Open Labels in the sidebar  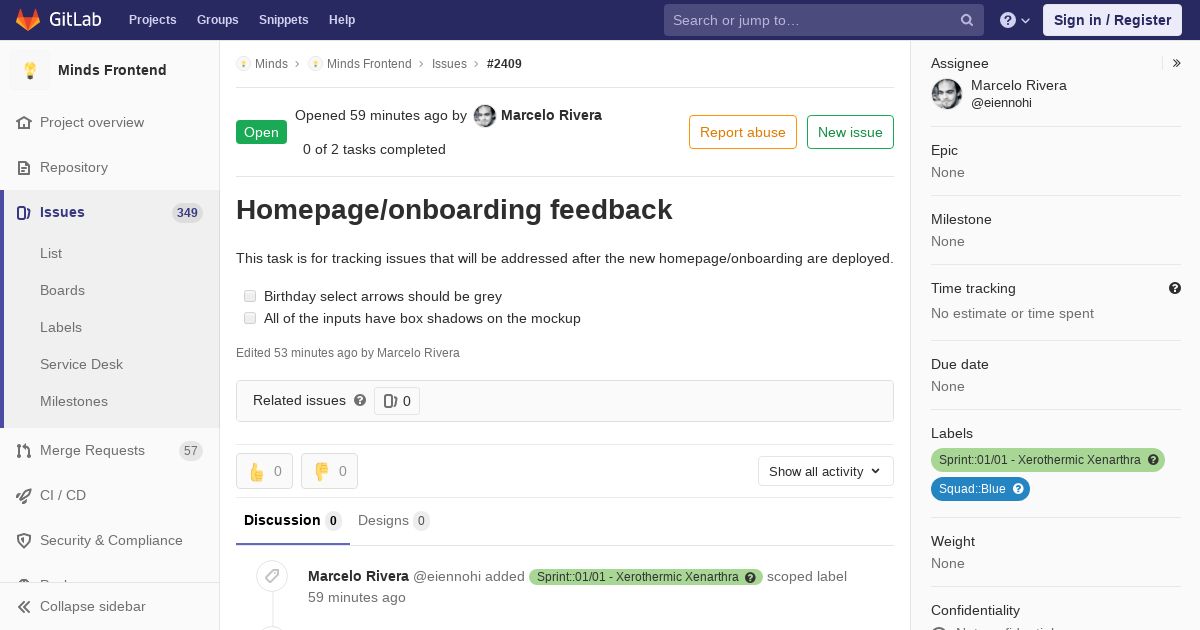point(61,327)
